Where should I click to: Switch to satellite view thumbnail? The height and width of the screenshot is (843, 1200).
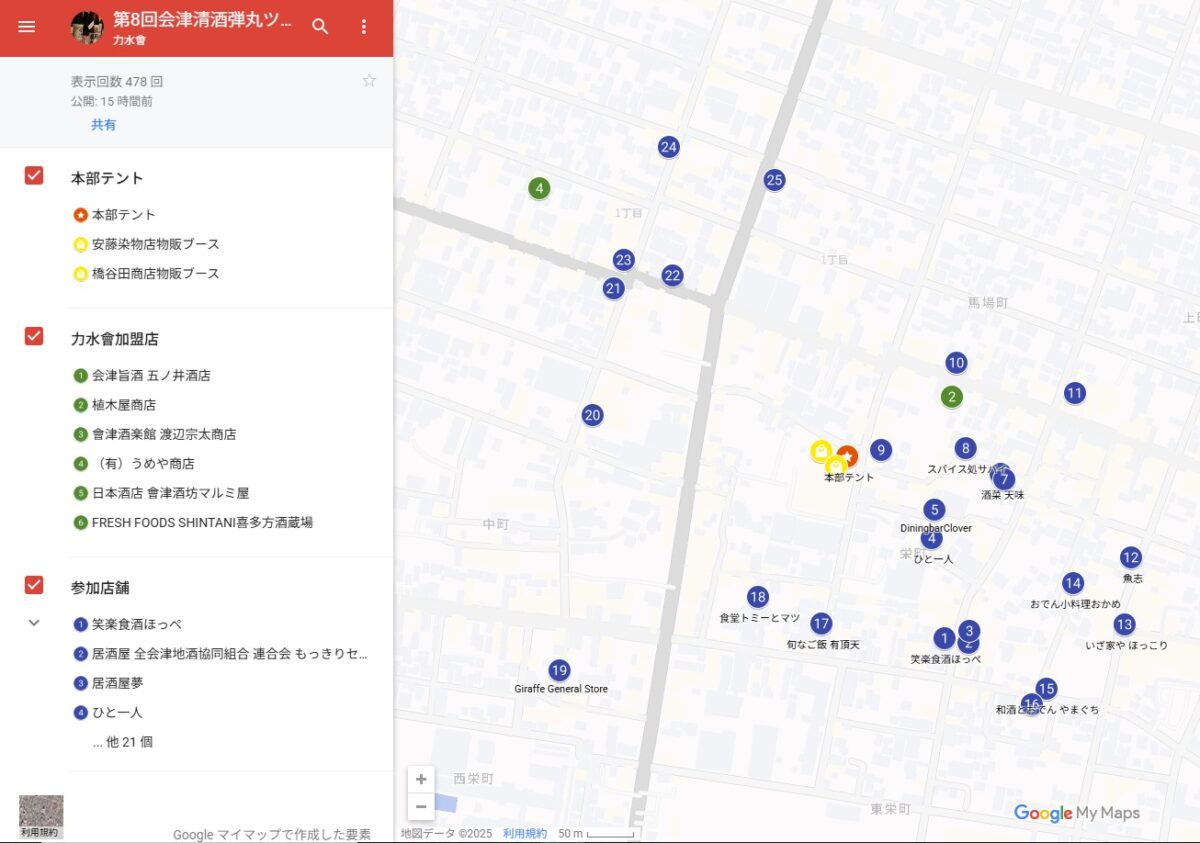41,817
